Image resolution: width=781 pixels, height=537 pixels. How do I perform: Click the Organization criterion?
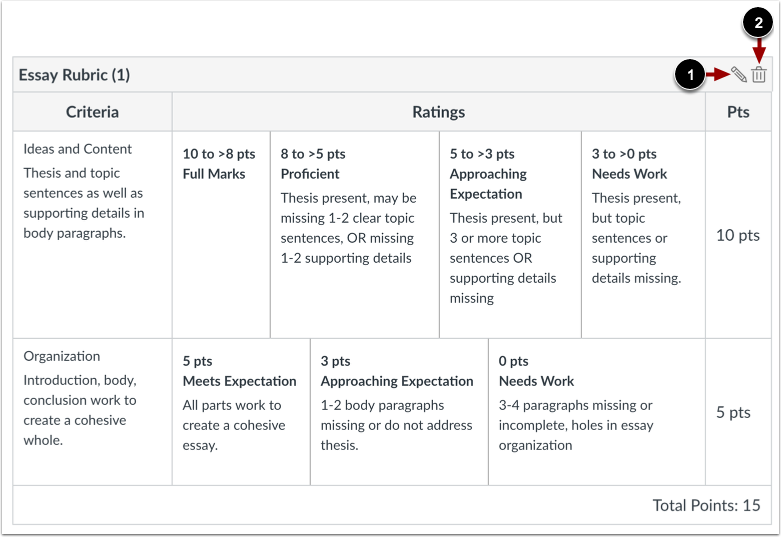[92, 412]
